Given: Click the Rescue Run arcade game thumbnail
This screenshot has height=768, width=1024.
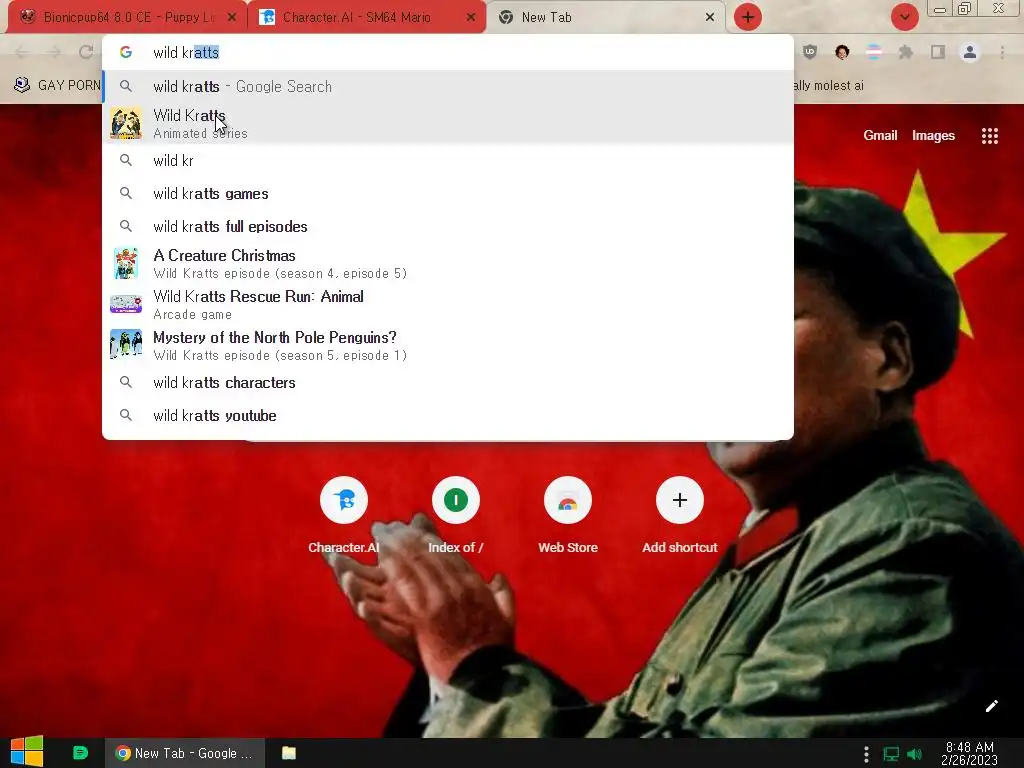Looking at the screenshot, I should point(126,304).
